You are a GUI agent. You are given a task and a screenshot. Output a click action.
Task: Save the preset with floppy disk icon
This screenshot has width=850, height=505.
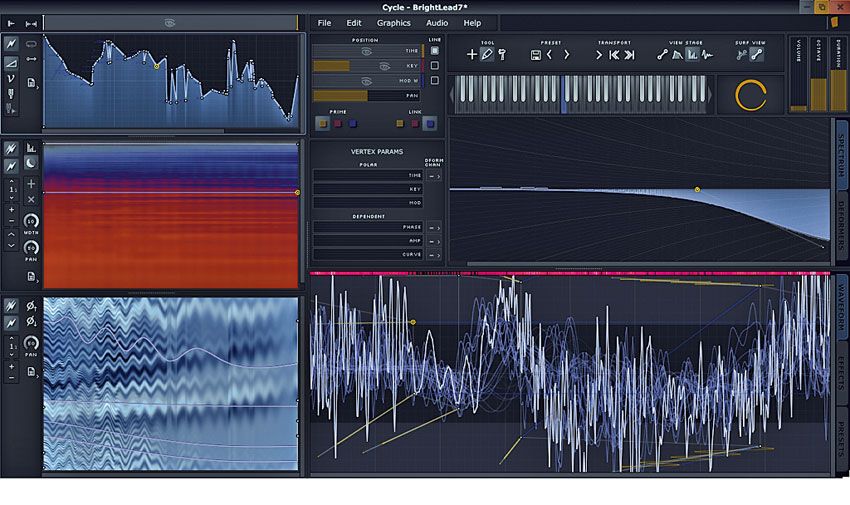[536, 55]
